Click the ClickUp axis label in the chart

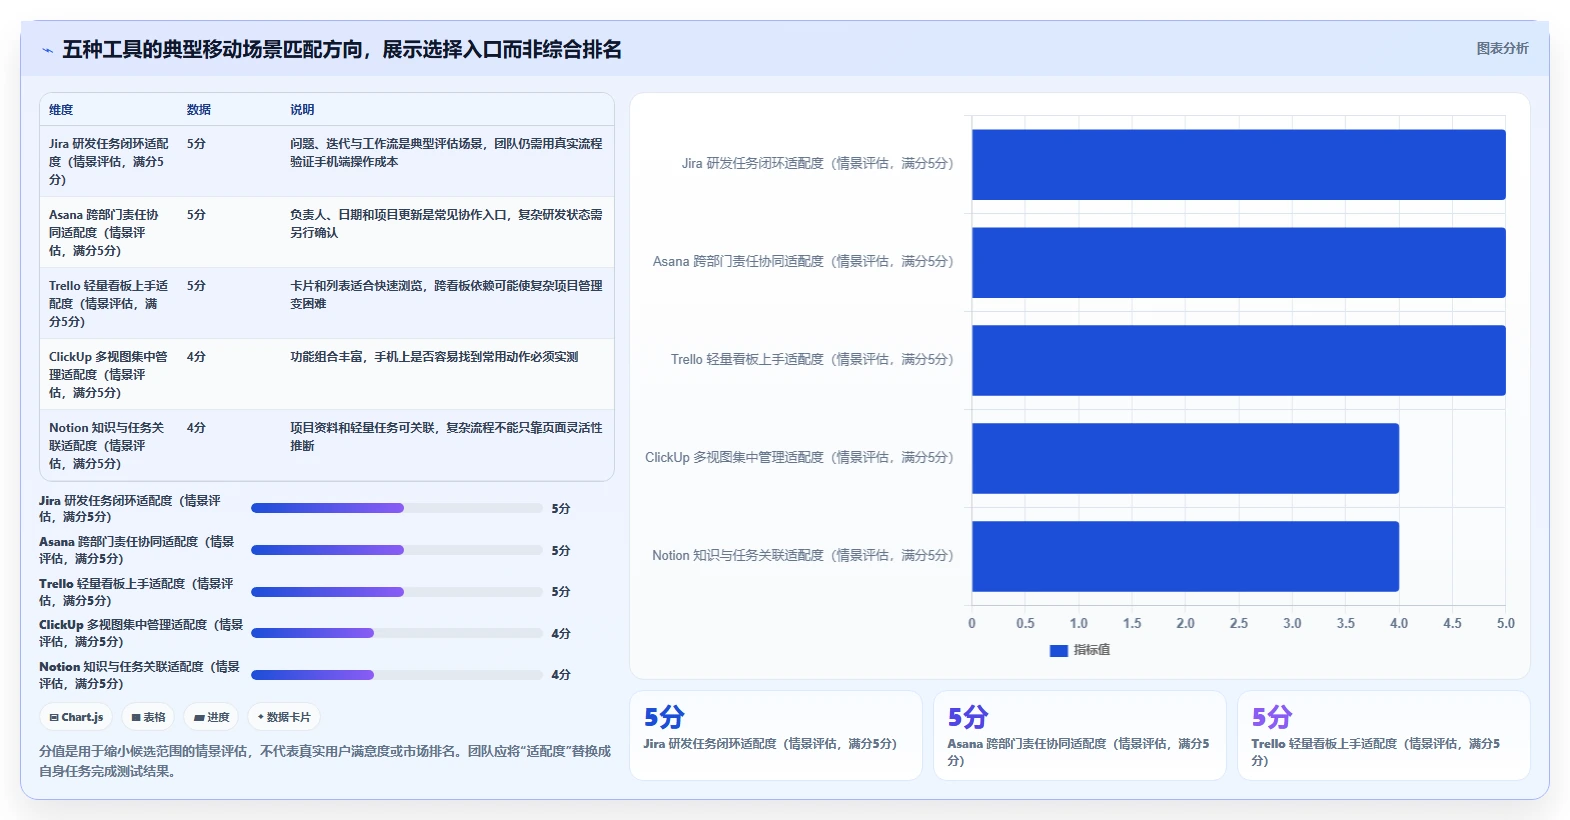[799, 458]
